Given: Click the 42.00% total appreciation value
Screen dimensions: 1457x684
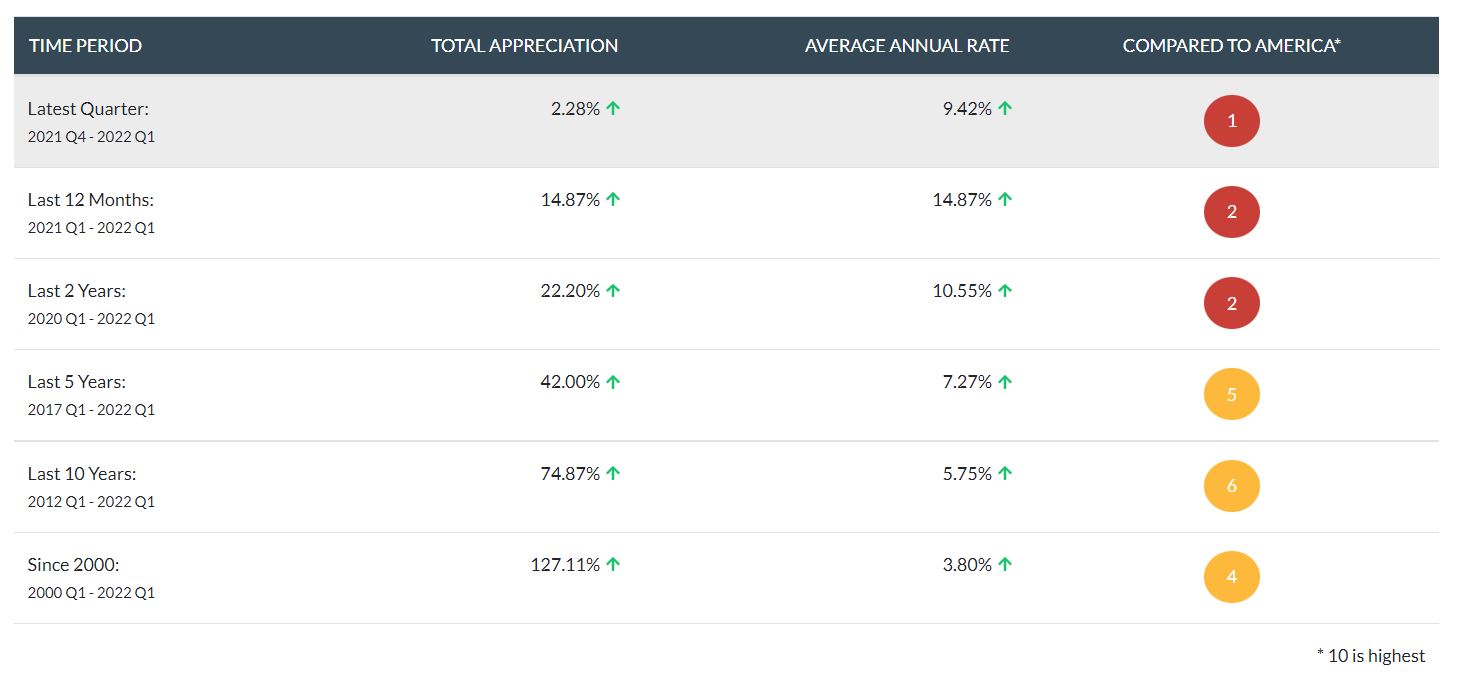Looking at the screenshot, I should point(570,382).
